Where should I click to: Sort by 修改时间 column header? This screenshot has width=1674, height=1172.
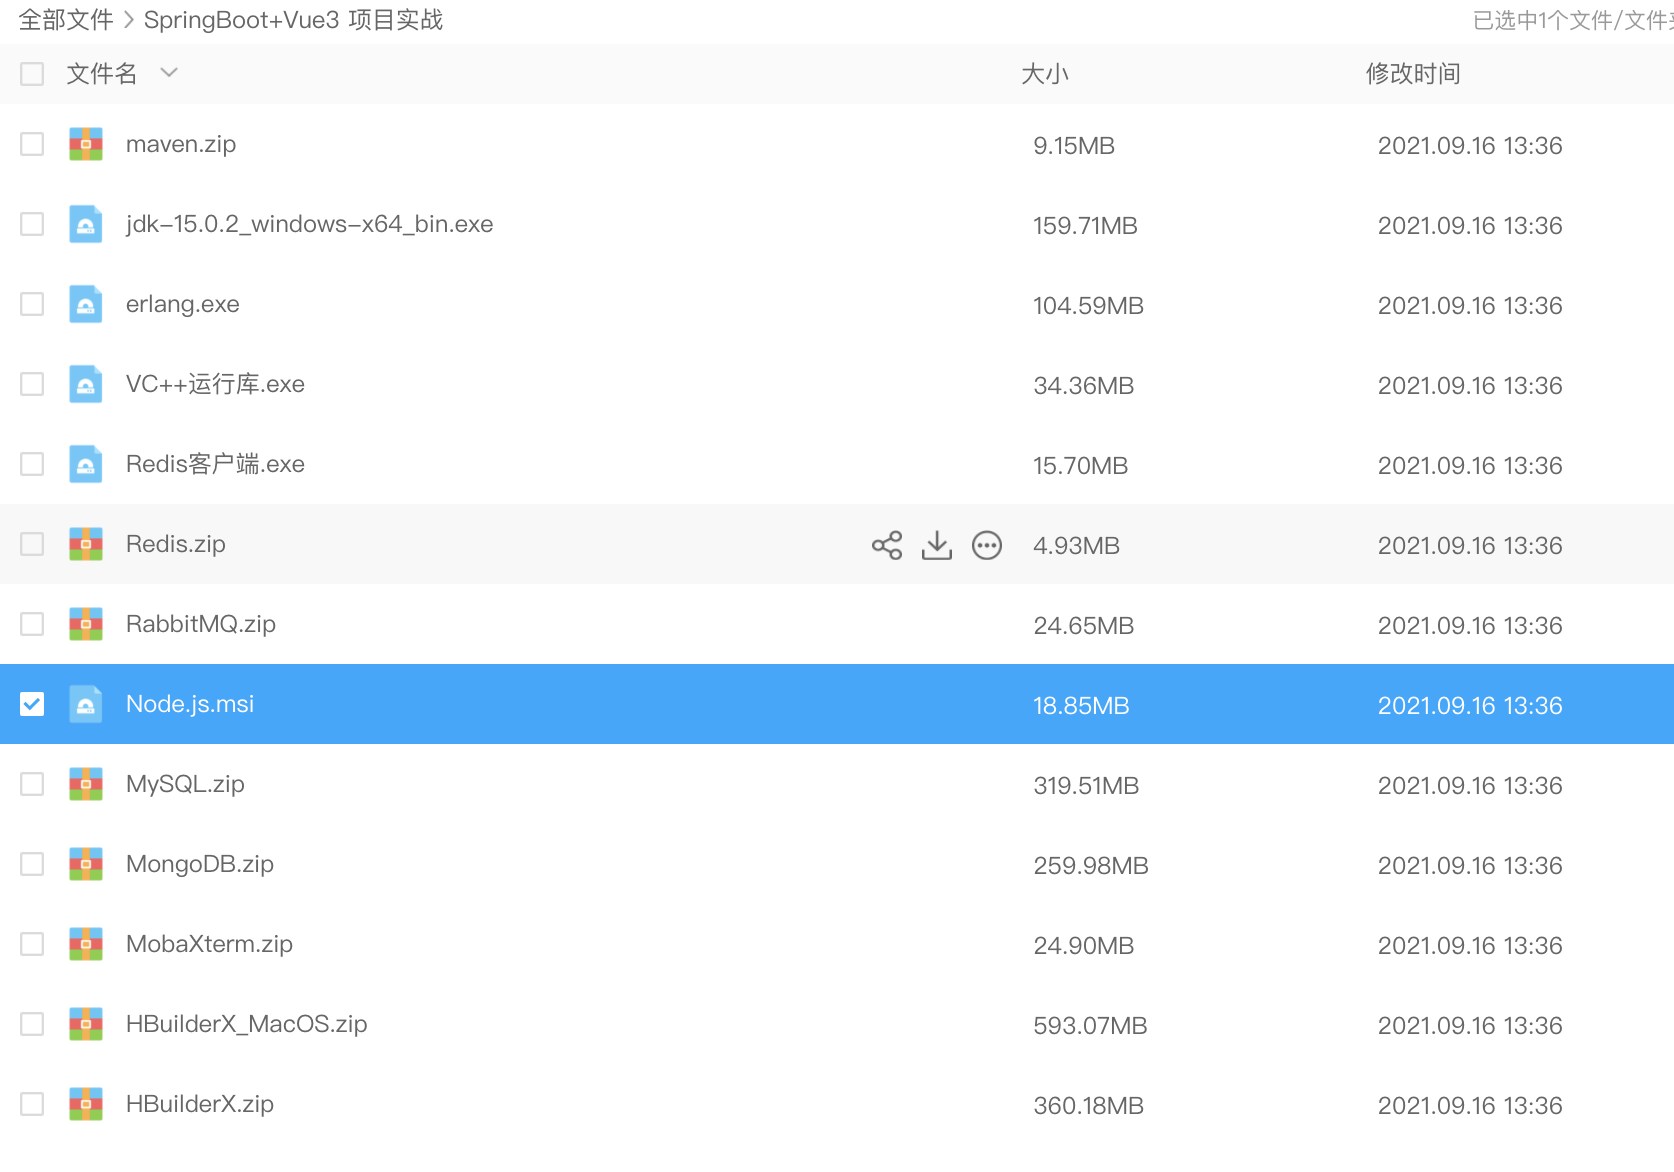click(1413, 74)
